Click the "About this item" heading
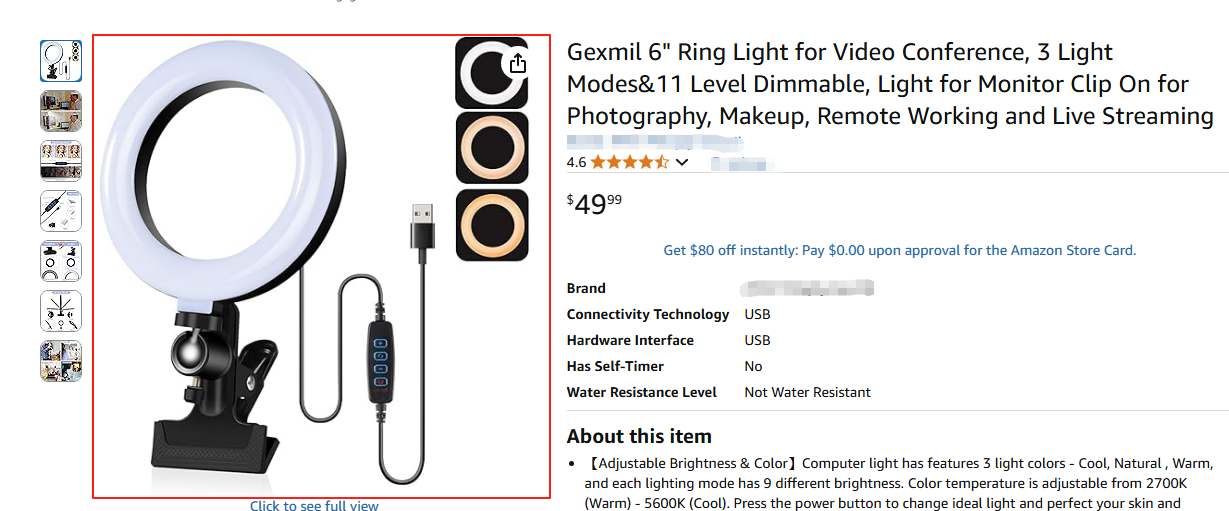 [639, 436]
